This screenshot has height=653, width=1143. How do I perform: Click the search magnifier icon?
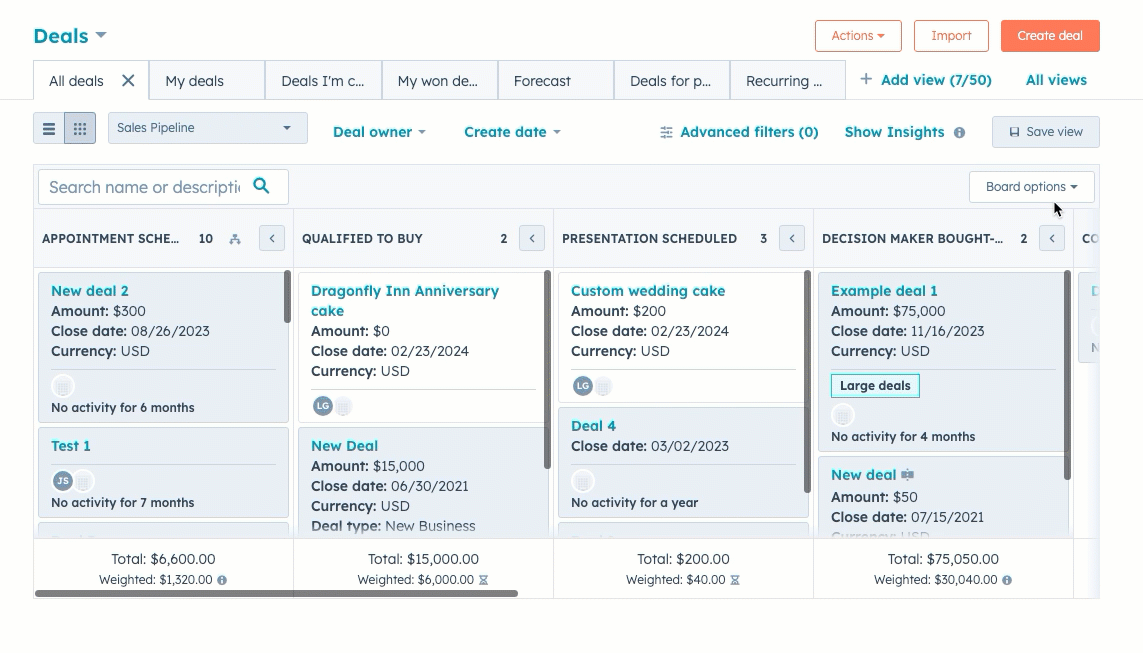[x=261, y=186]
